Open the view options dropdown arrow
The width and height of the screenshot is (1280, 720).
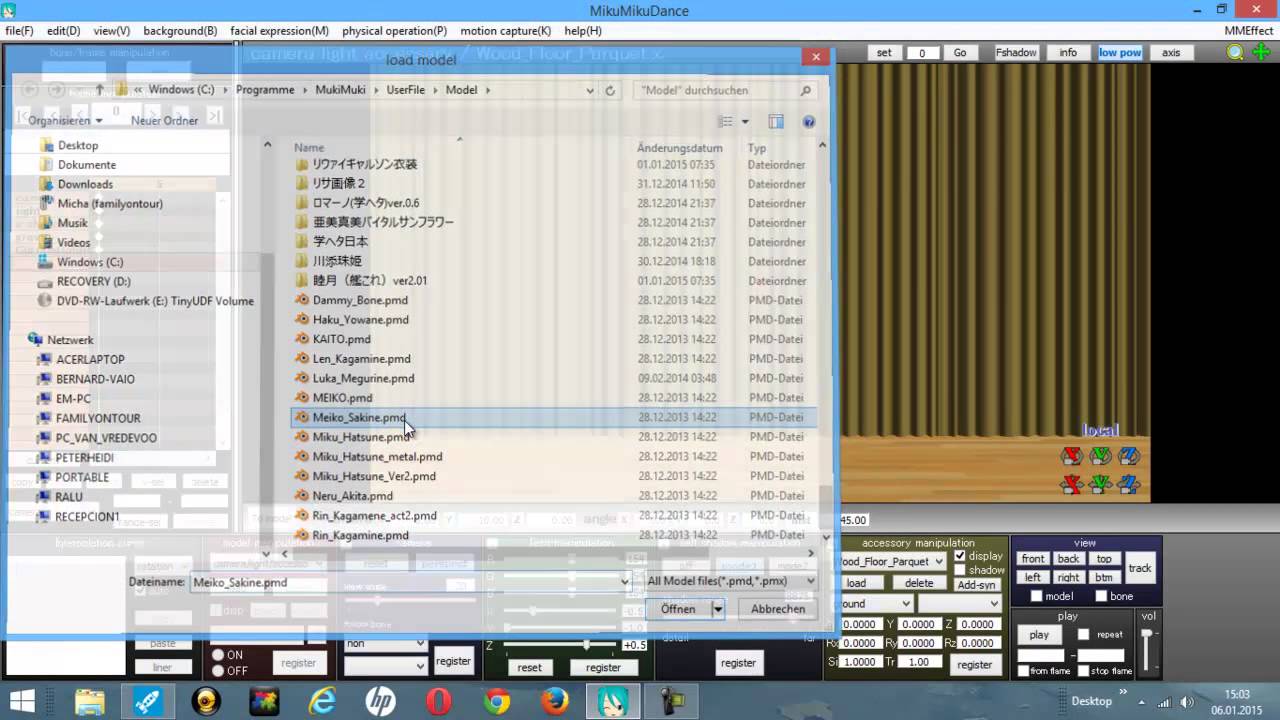click(745, 122)
